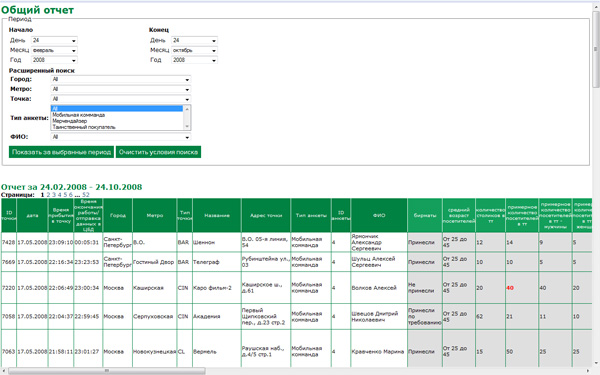Image resolution: width=600 pixels, height=375 pixels.
Task: Open the end day dropdown
Action: tap(194, 40)
